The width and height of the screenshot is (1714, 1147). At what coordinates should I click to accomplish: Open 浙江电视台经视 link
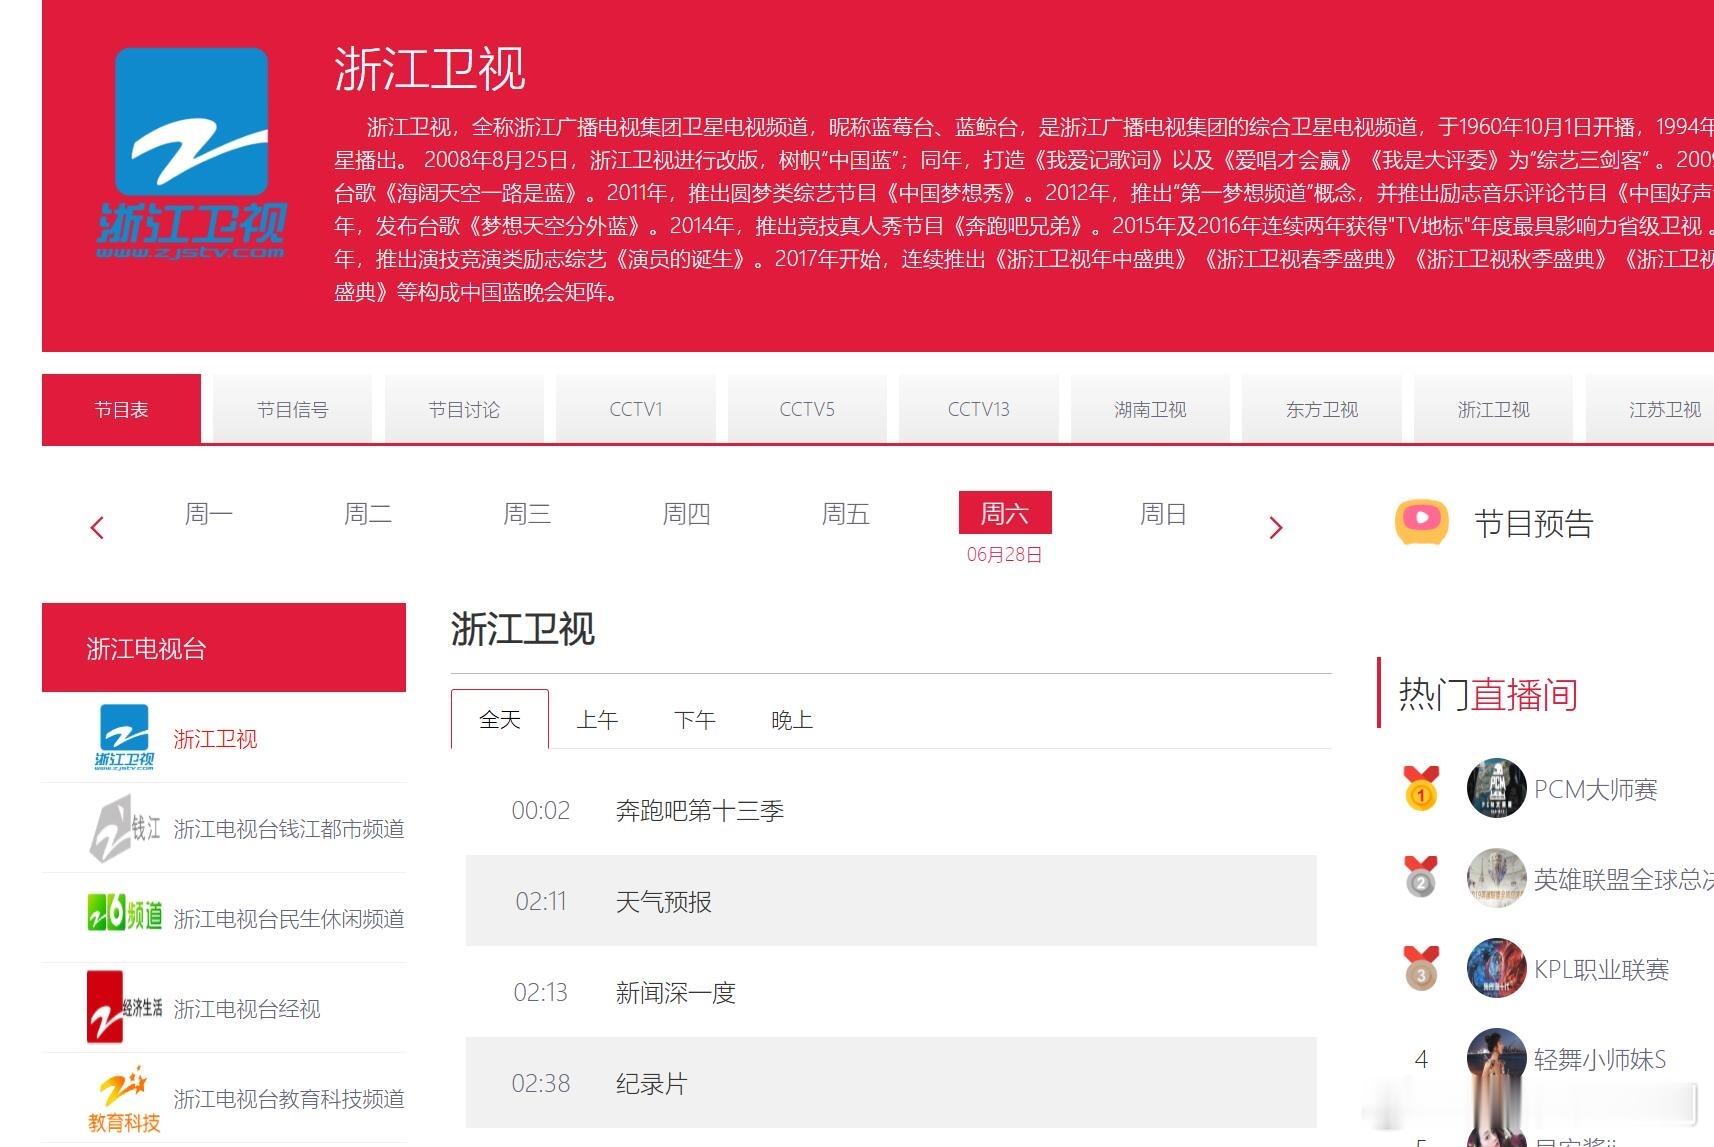coord(247,1009)
